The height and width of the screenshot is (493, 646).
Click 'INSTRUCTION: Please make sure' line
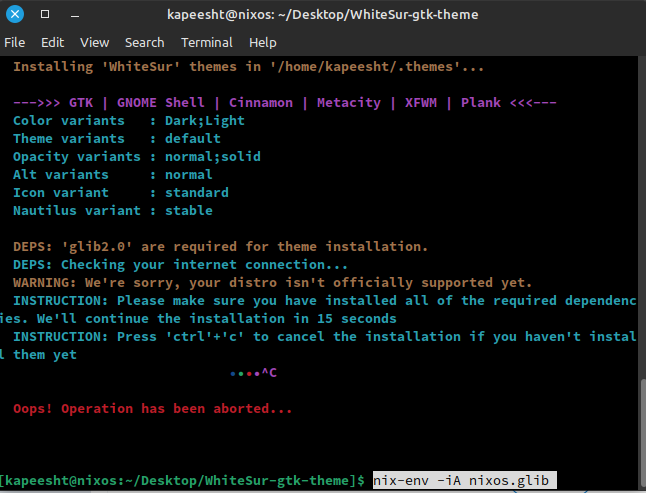325,301
